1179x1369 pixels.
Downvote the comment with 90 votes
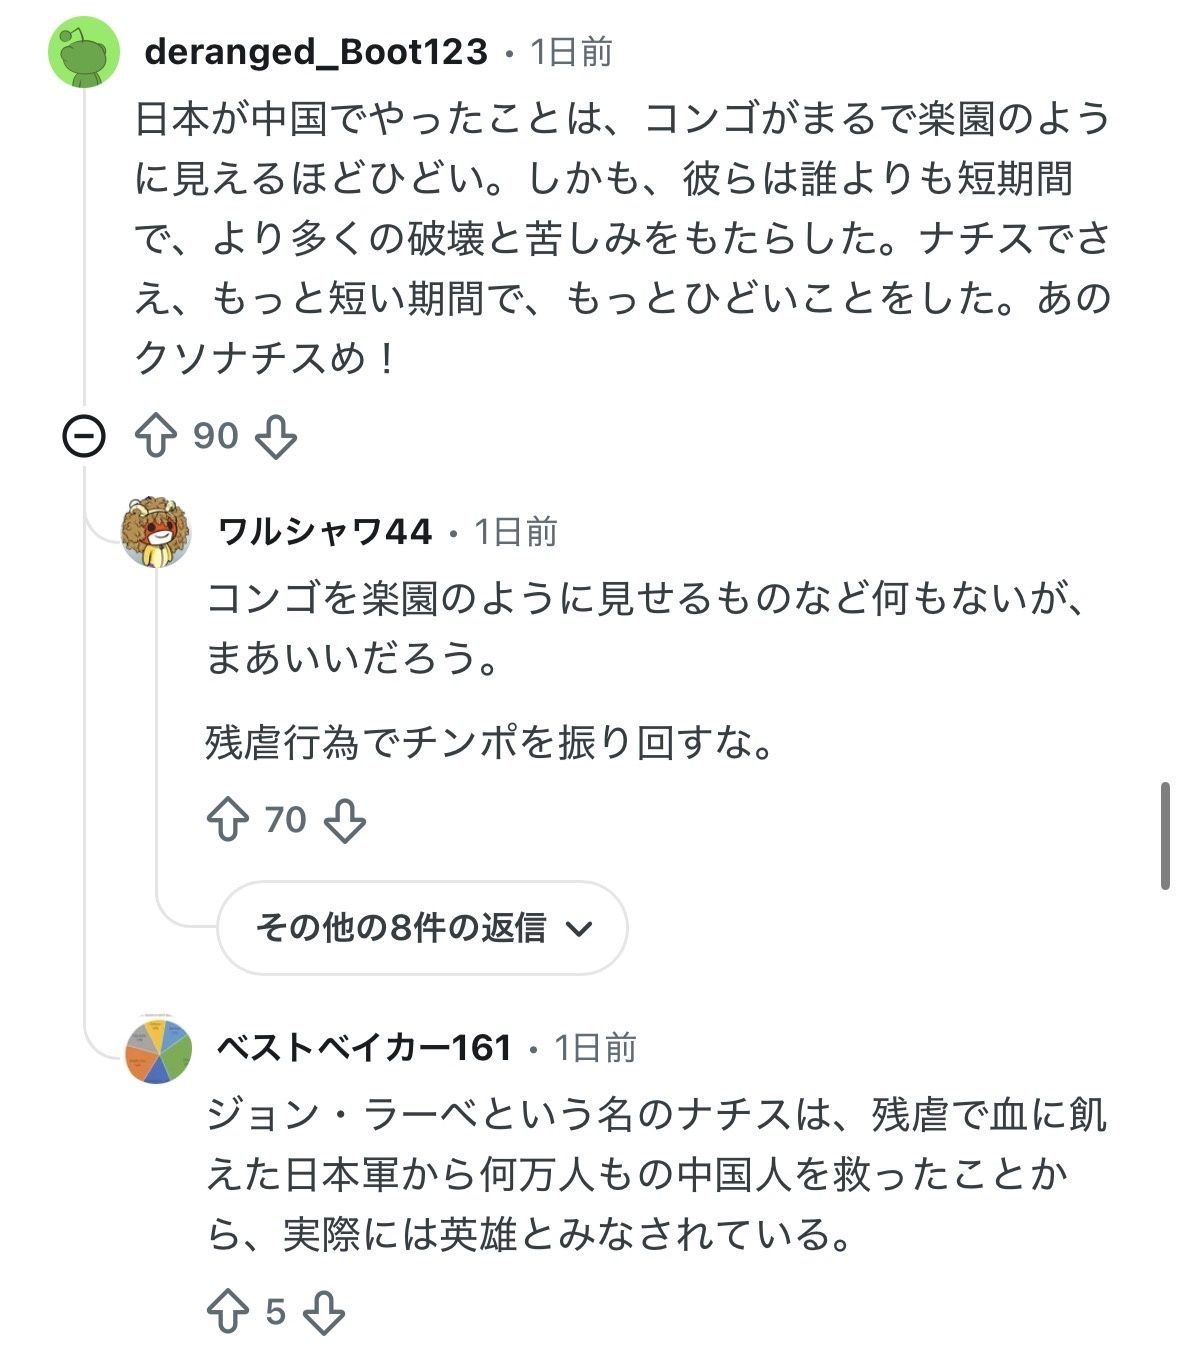coord(276,437)
